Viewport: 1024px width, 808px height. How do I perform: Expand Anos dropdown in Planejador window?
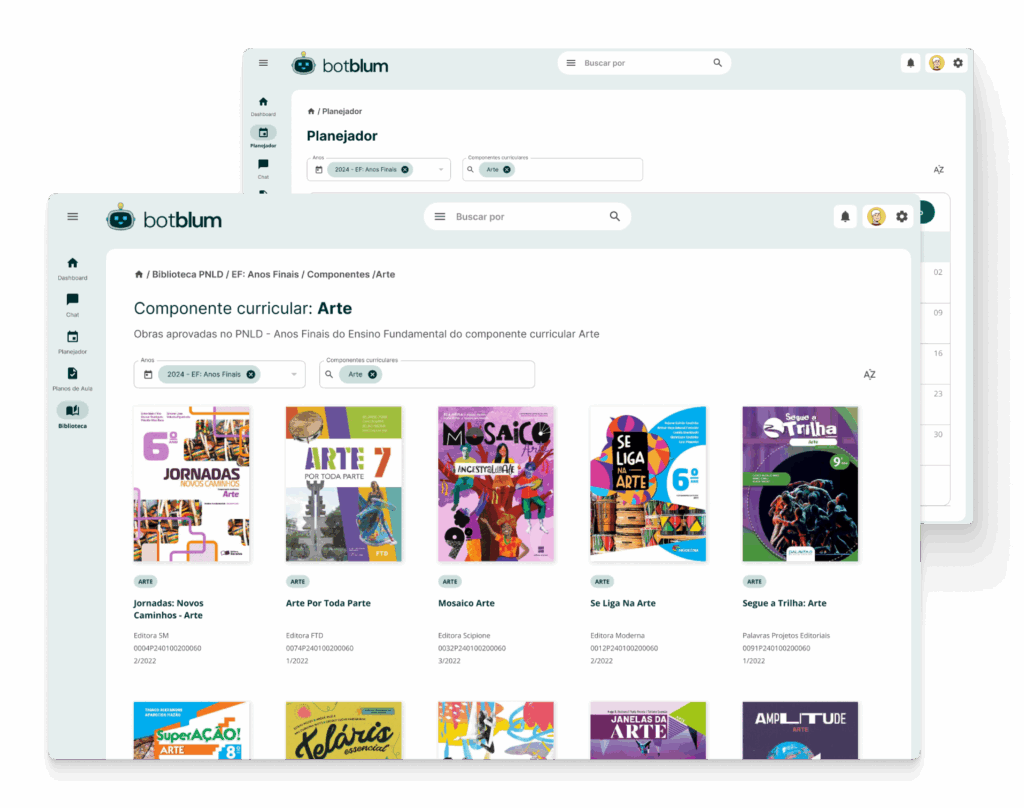(441, 169)
